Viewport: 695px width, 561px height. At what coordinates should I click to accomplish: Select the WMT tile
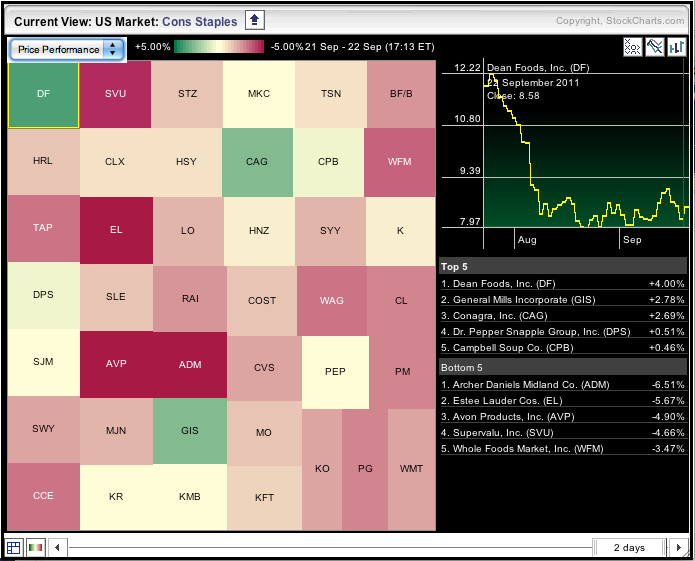coord(411,469)
